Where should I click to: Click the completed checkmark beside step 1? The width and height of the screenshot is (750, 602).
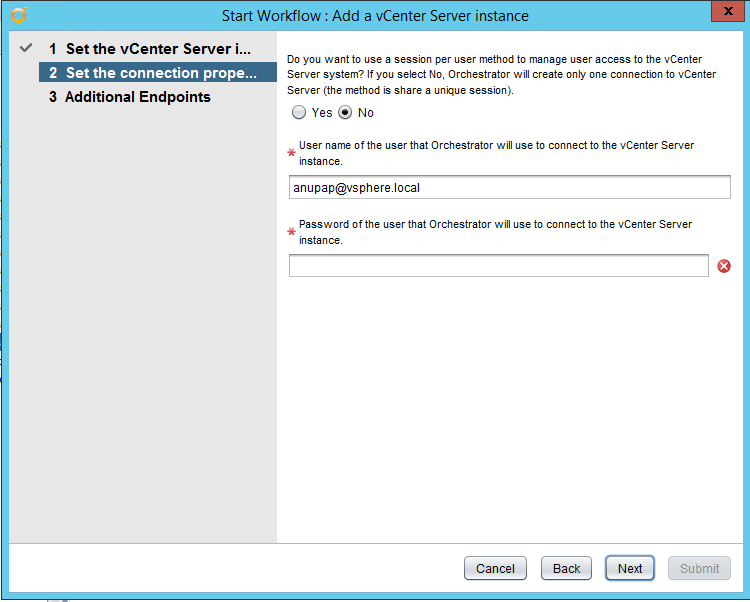26,48
